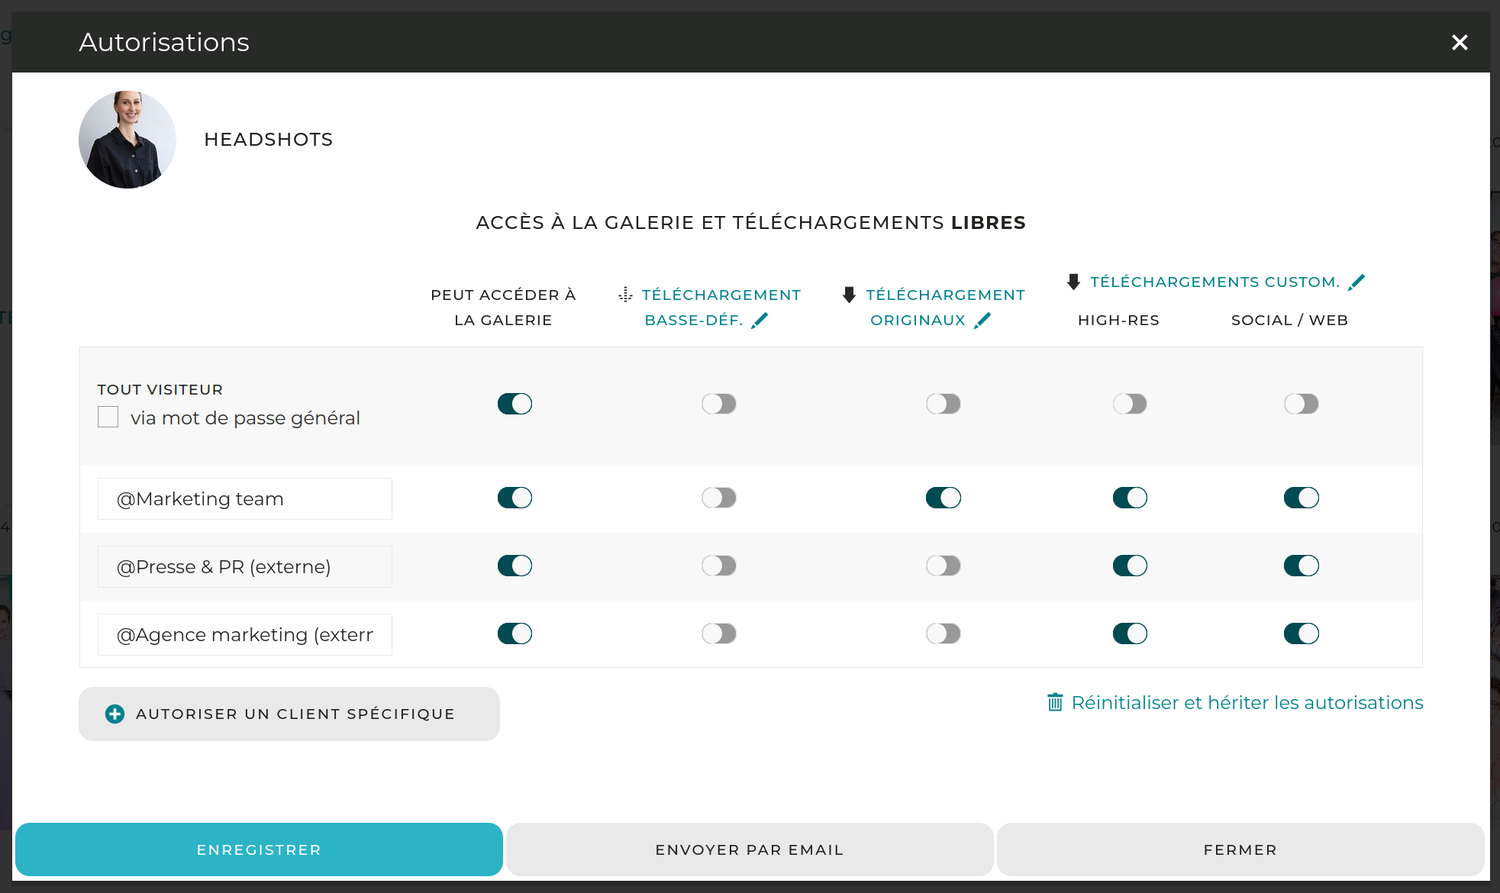Click the download arrow icon before Téléchargement Originaux

coord(849,294)
